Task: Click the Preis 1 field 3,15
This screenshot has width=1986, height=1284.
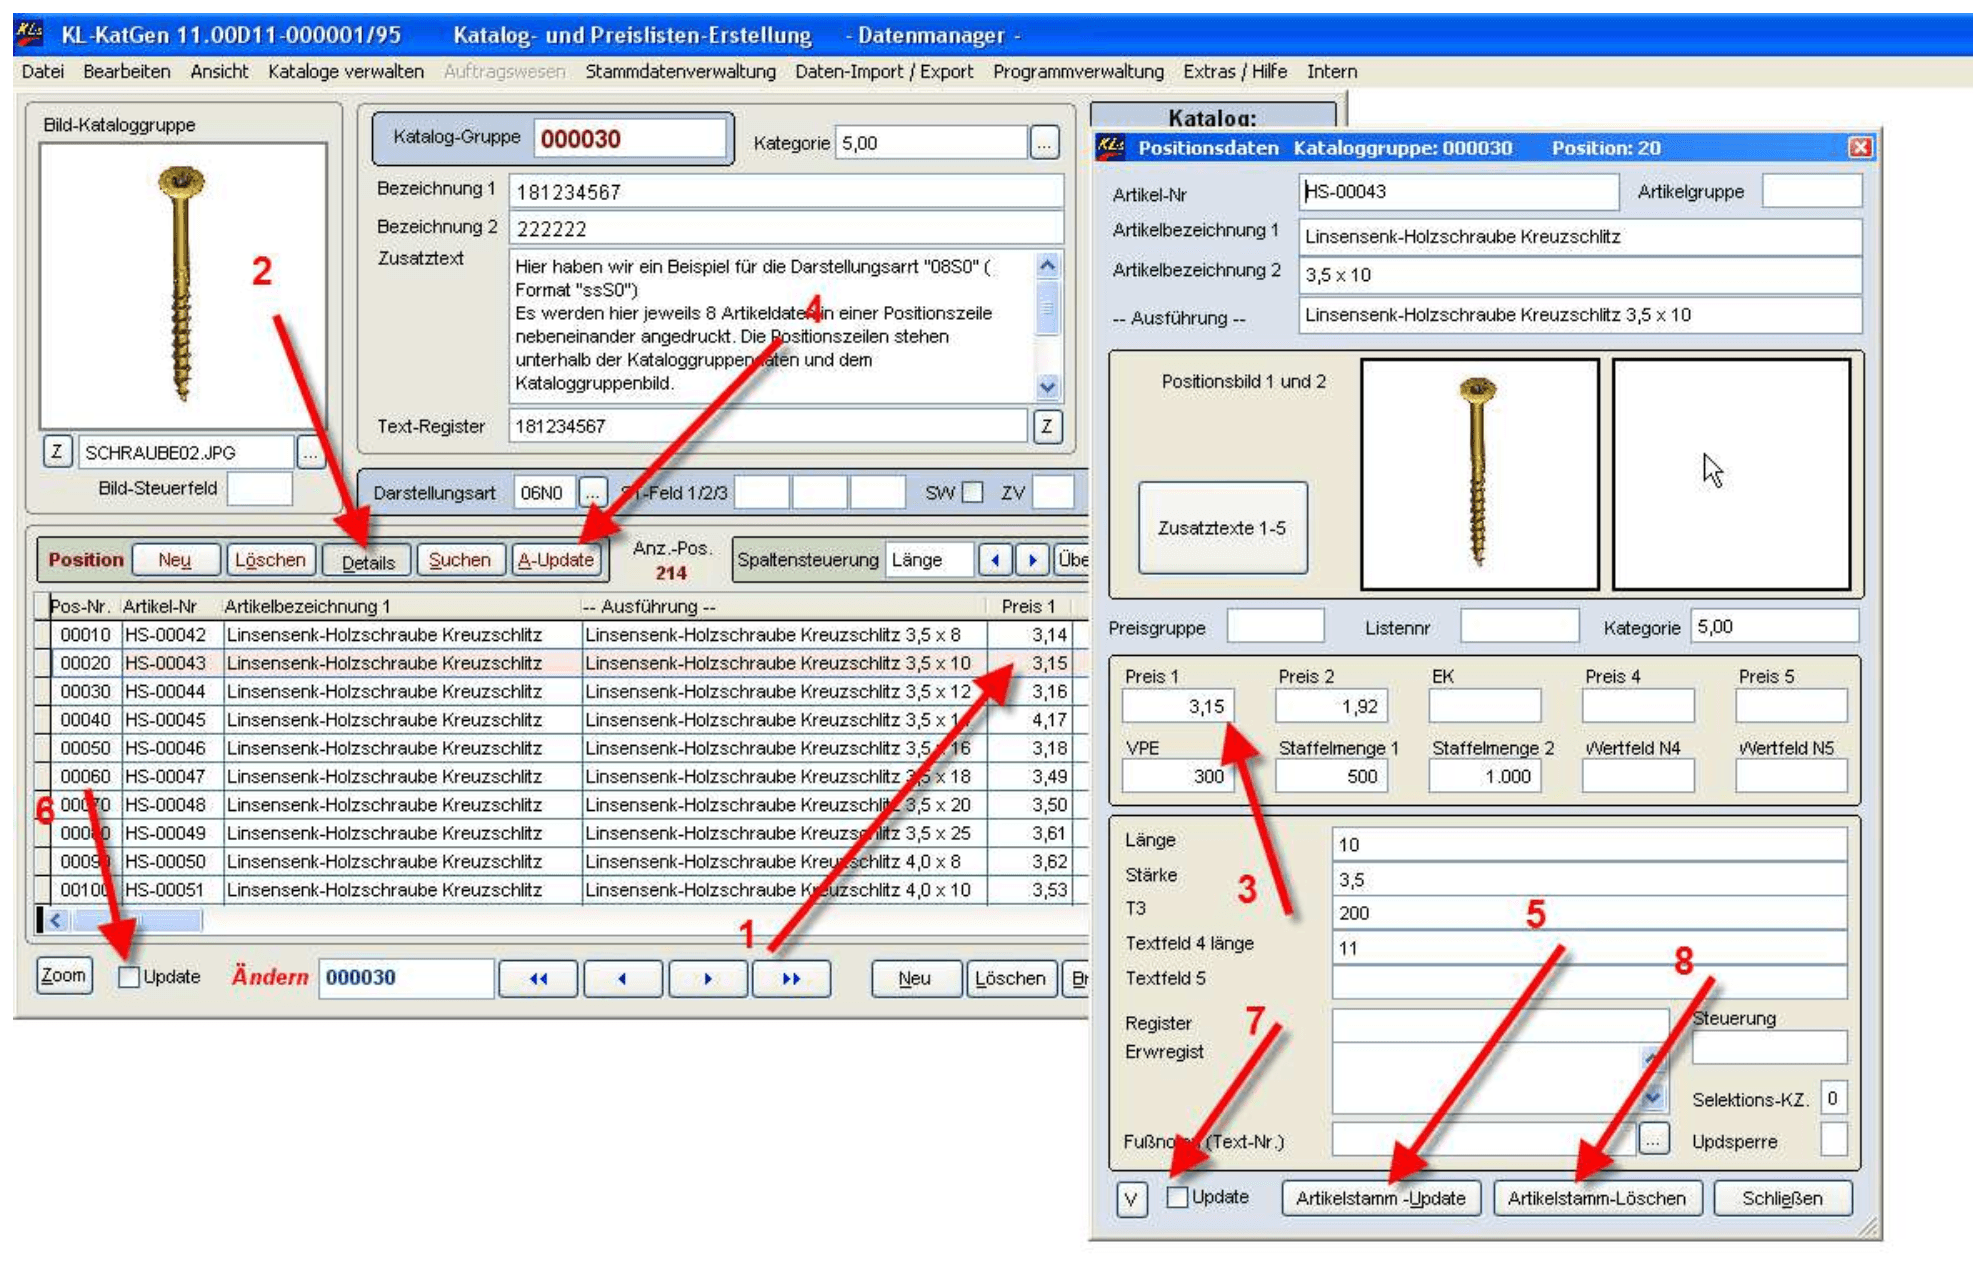Action: coord(1178,706)
